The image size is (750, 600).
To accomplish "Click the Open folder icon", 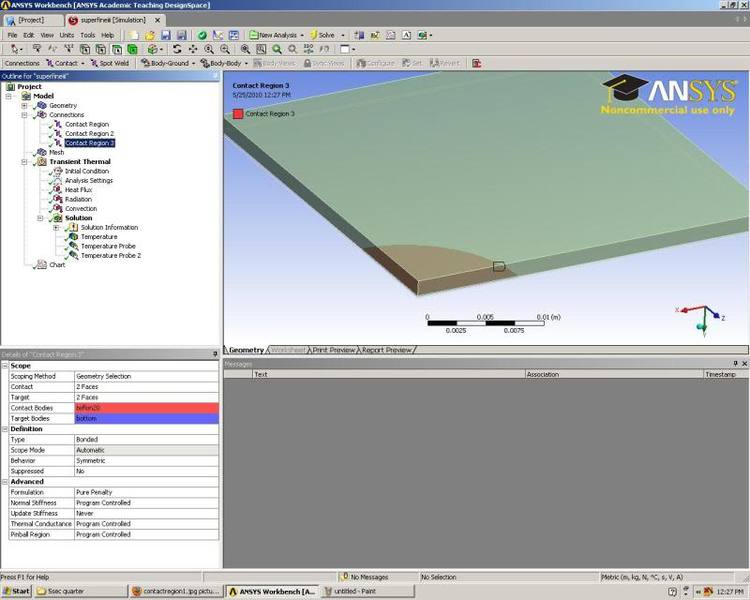I will 150,35.
